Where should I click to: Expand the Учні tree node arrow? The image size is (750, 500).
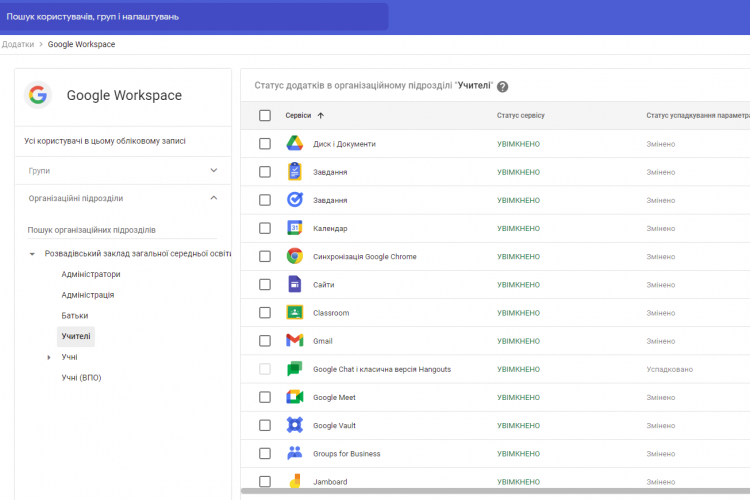[x=49, y=357]
